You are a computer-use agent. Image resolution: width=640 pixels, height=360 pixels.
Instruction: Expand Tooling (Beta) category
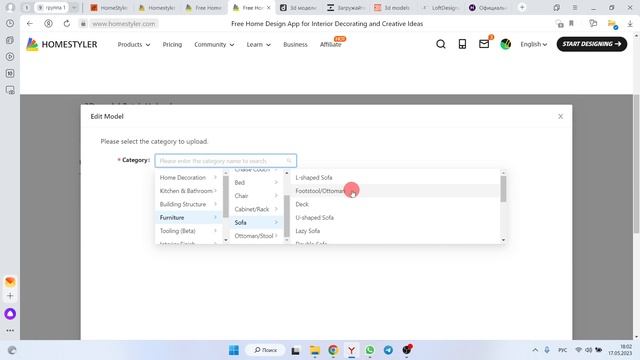tap(188, 231)
